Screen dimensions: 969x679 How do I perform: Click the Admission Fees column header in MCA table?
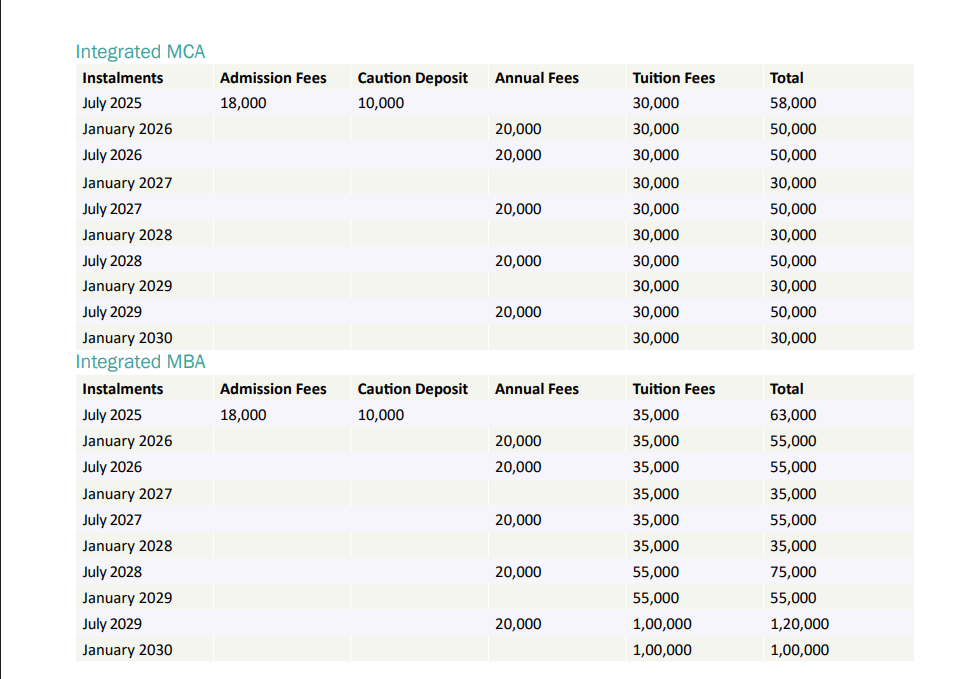pos(272,77)
